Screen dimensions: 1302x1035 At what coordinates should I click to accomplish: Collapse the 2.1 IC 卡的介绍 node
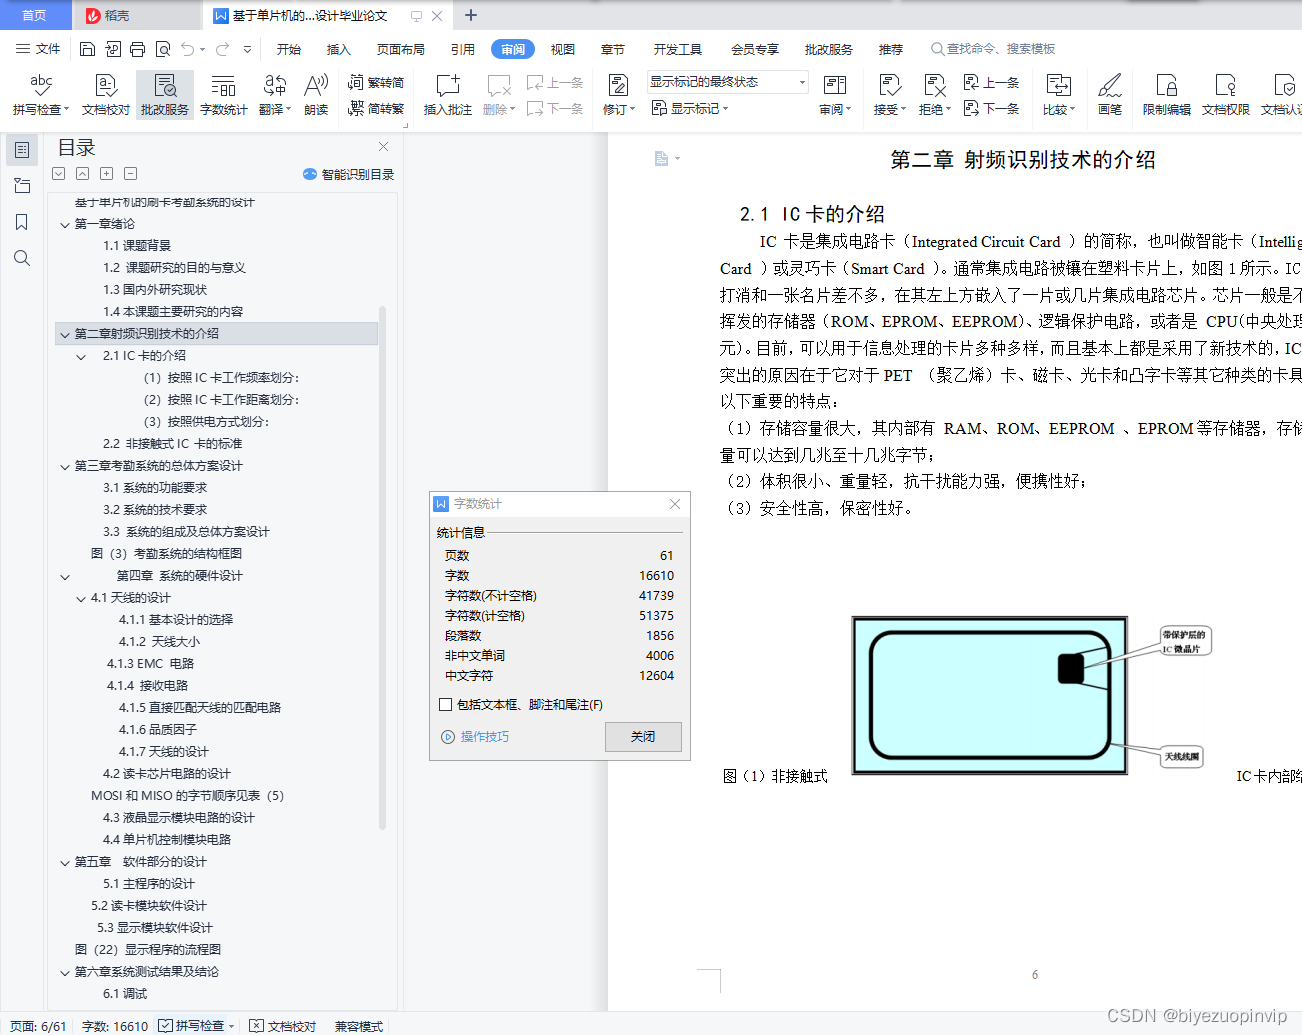tap(82, 357)
